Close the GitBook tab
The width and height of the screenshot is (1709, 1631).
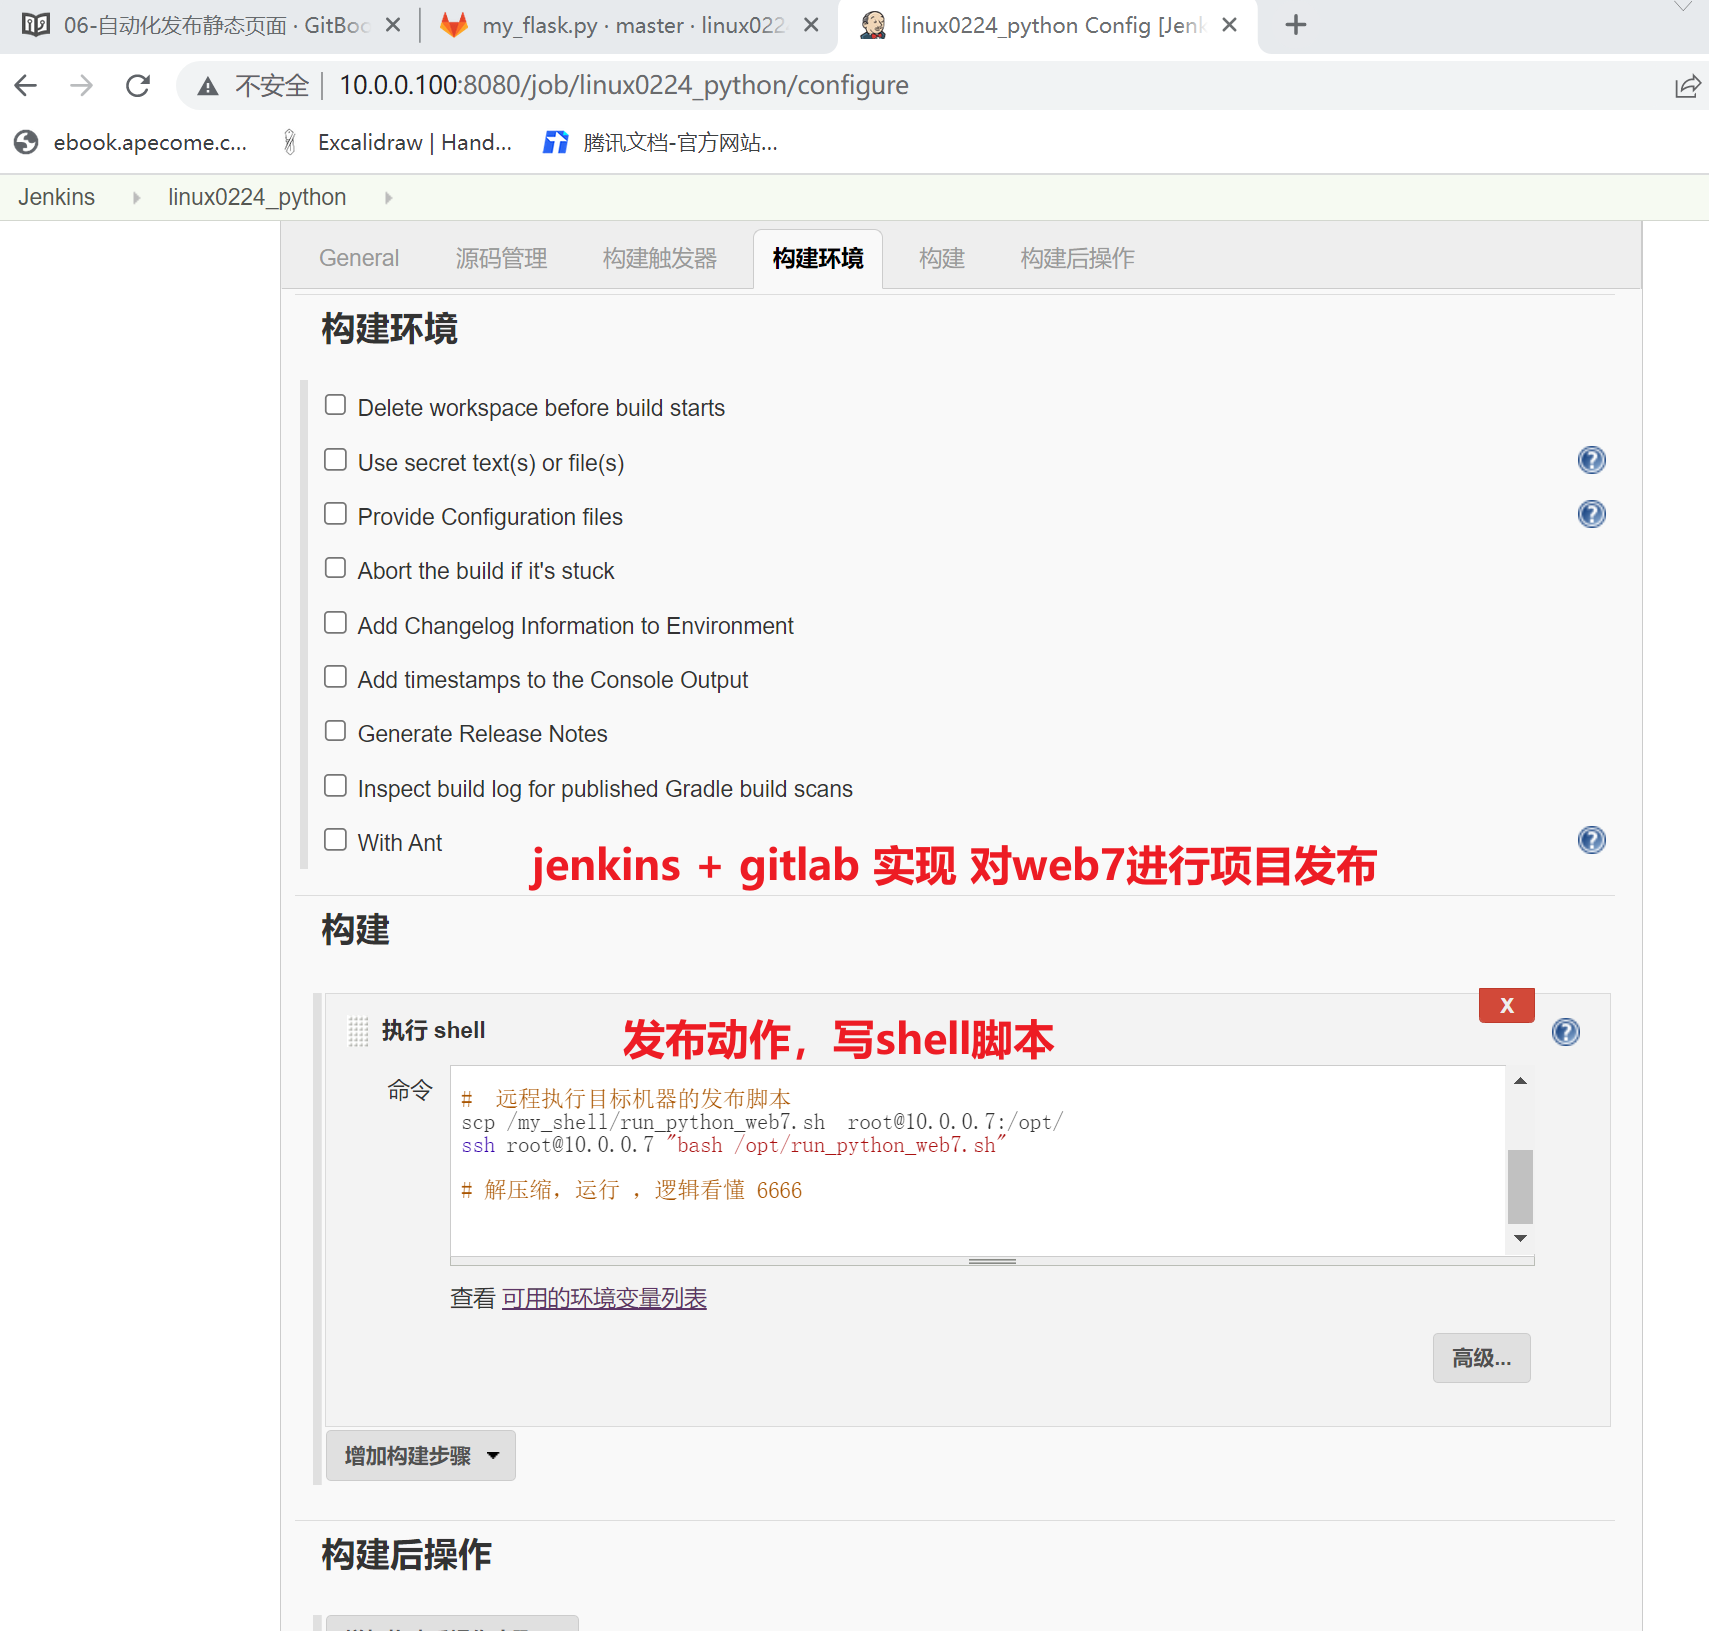coord(393,25)
